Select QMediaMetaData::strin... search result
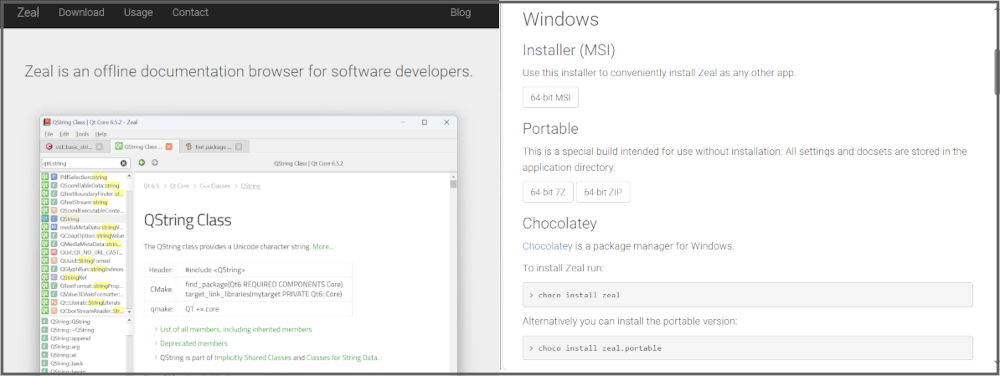 tap(84, 244)
